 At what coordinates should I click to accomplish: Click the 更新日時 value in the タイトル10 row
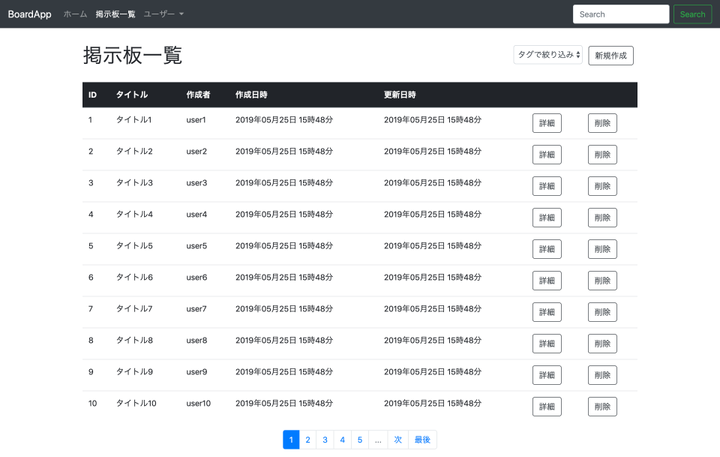[433, 403]
